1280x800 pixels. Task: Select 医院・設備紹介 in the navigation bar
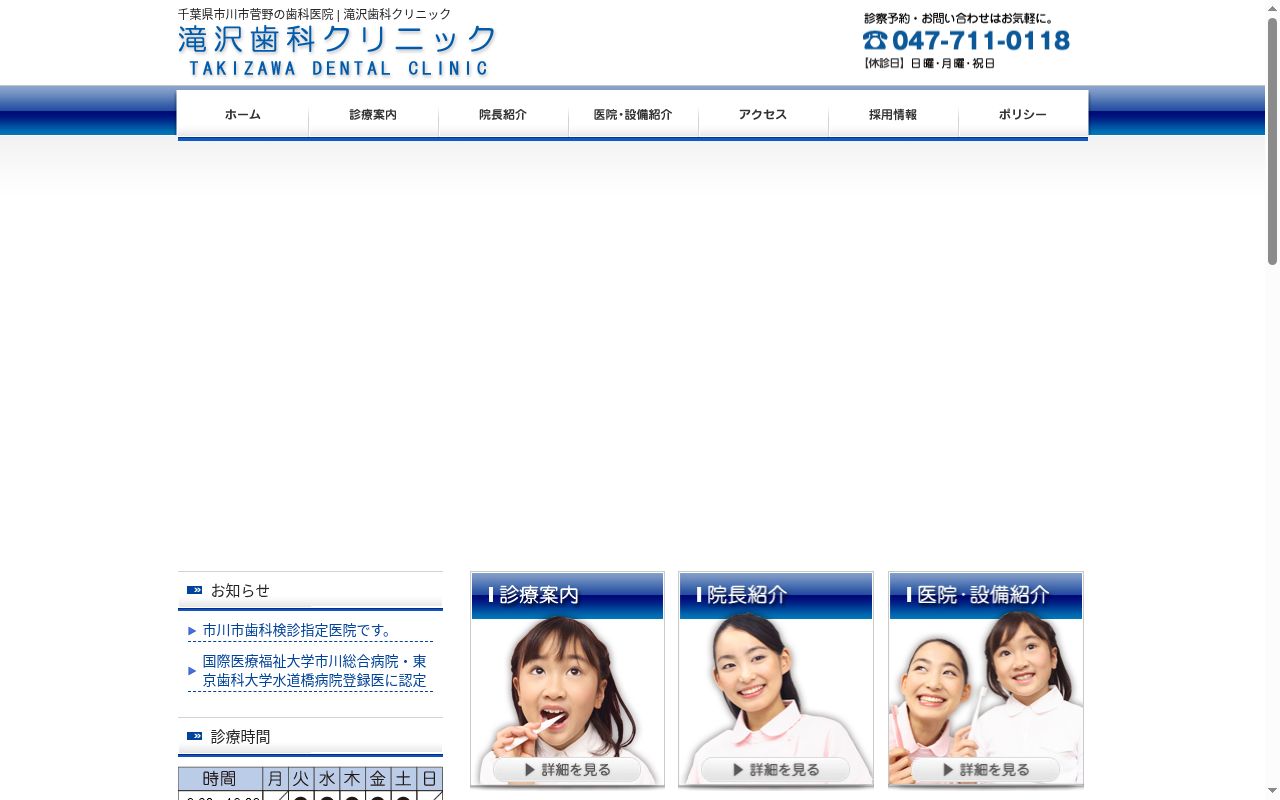click(x=633, y=114)
